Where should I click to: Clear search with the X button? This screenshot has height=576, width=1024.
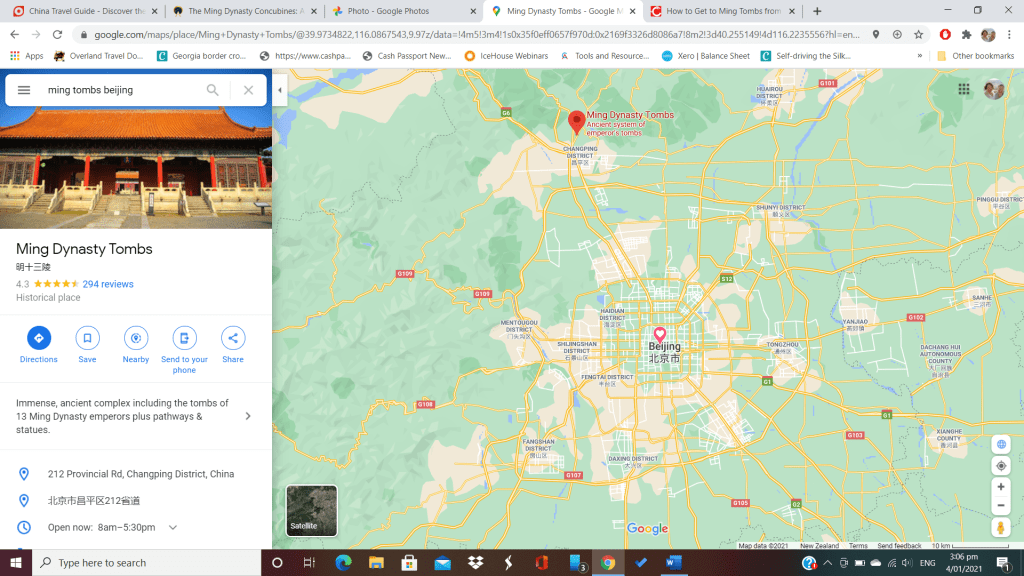248,90
